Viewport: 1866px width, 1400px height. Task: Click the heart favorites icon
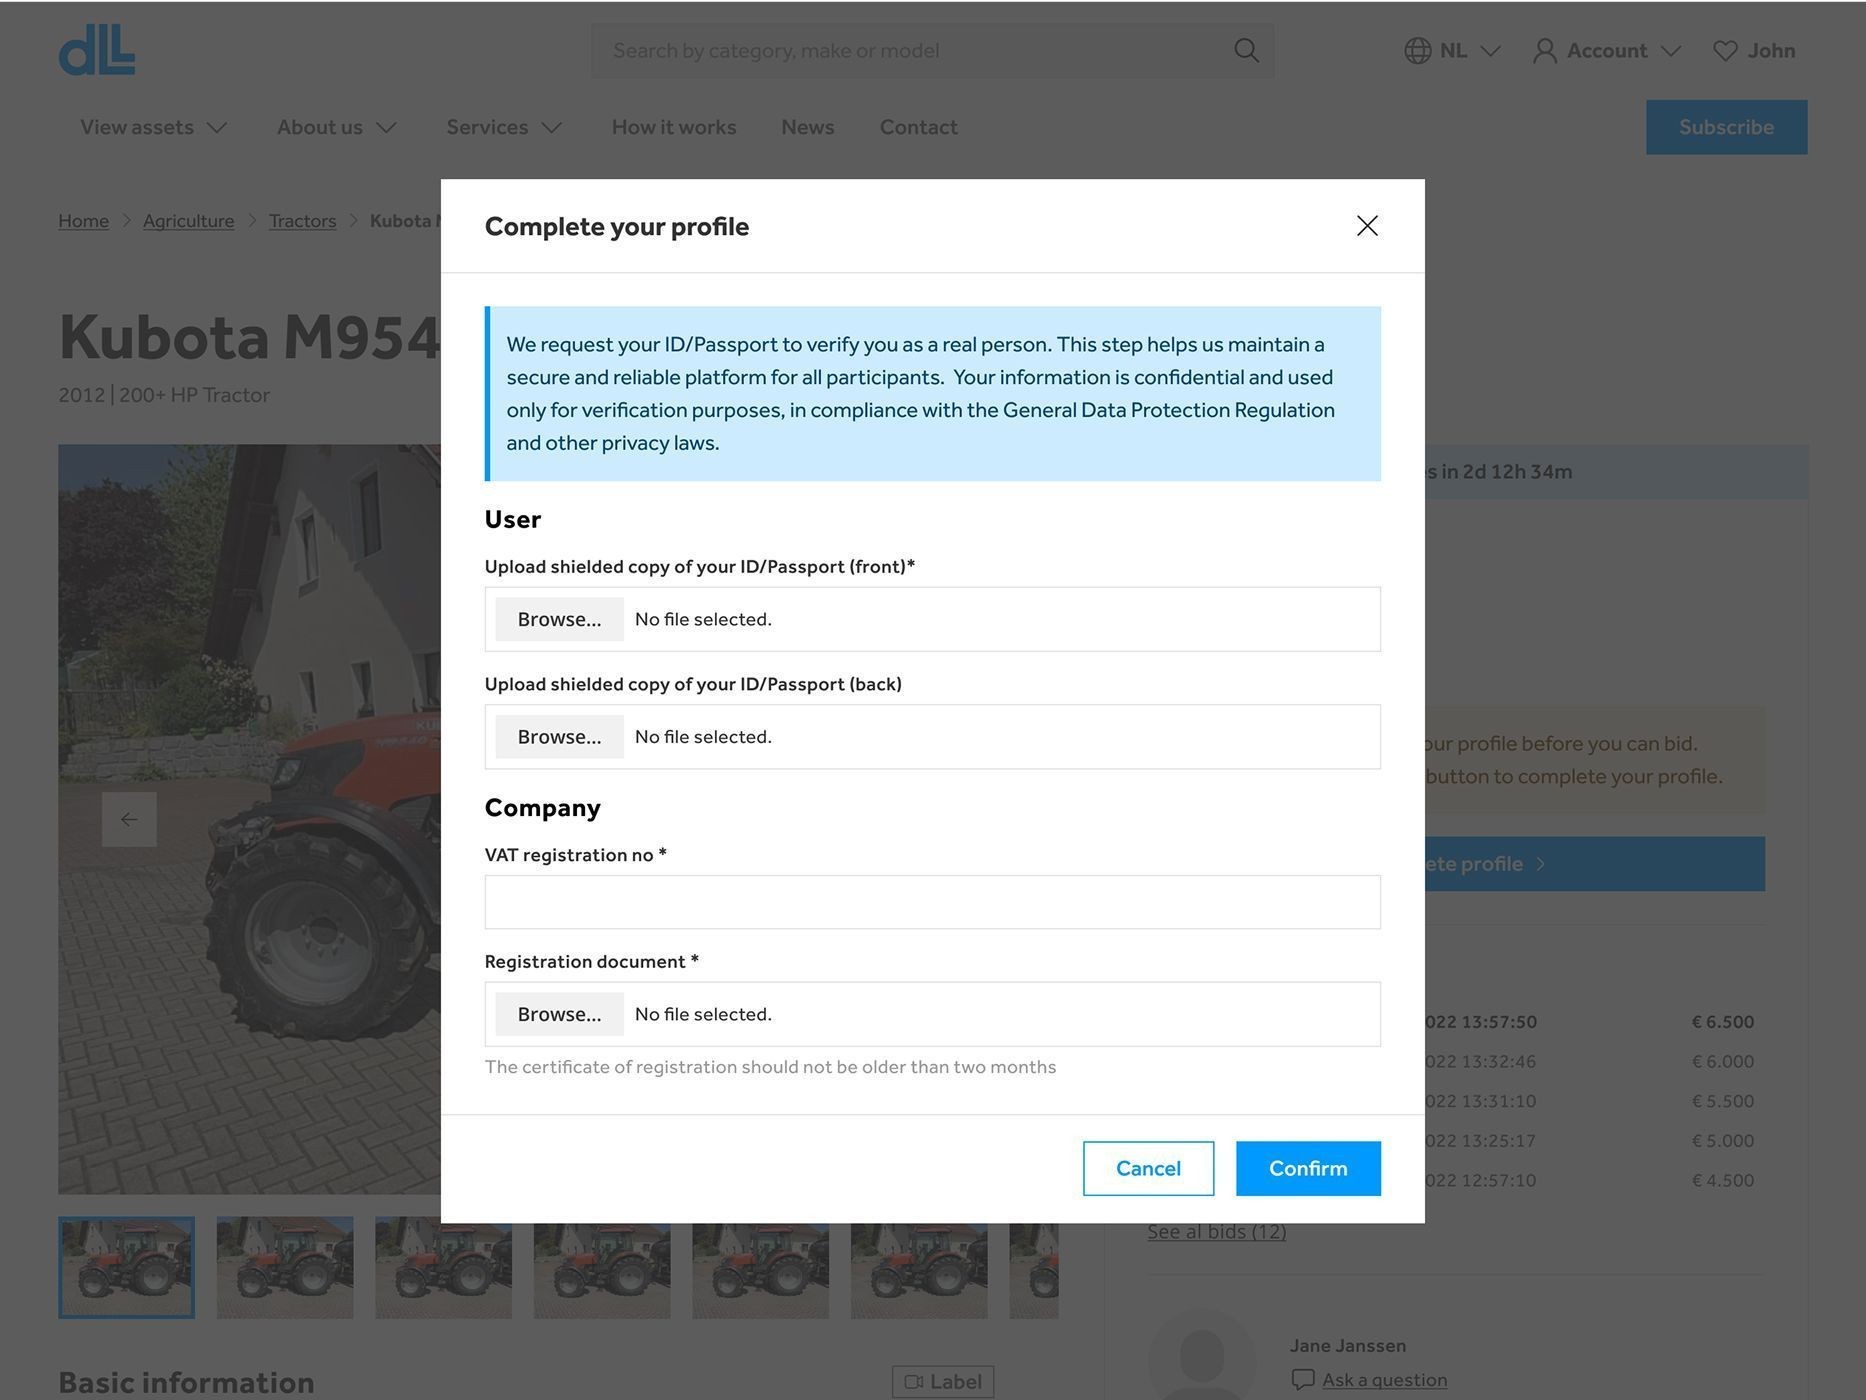click(1724, 51)
